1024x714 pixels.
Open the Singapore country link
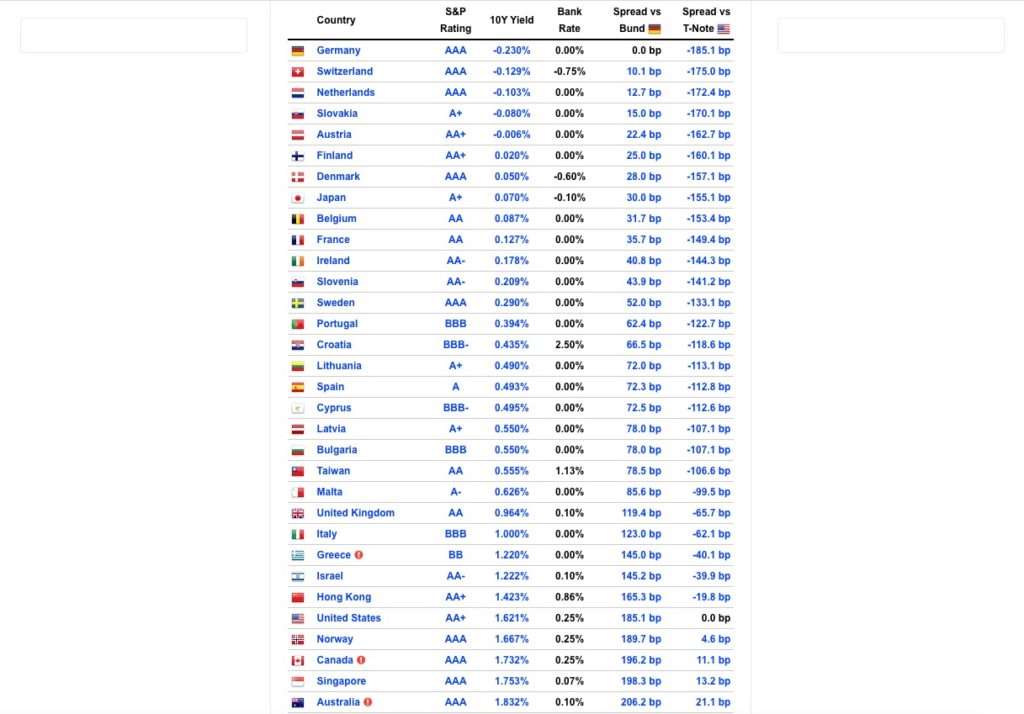(x=342, y=681)
